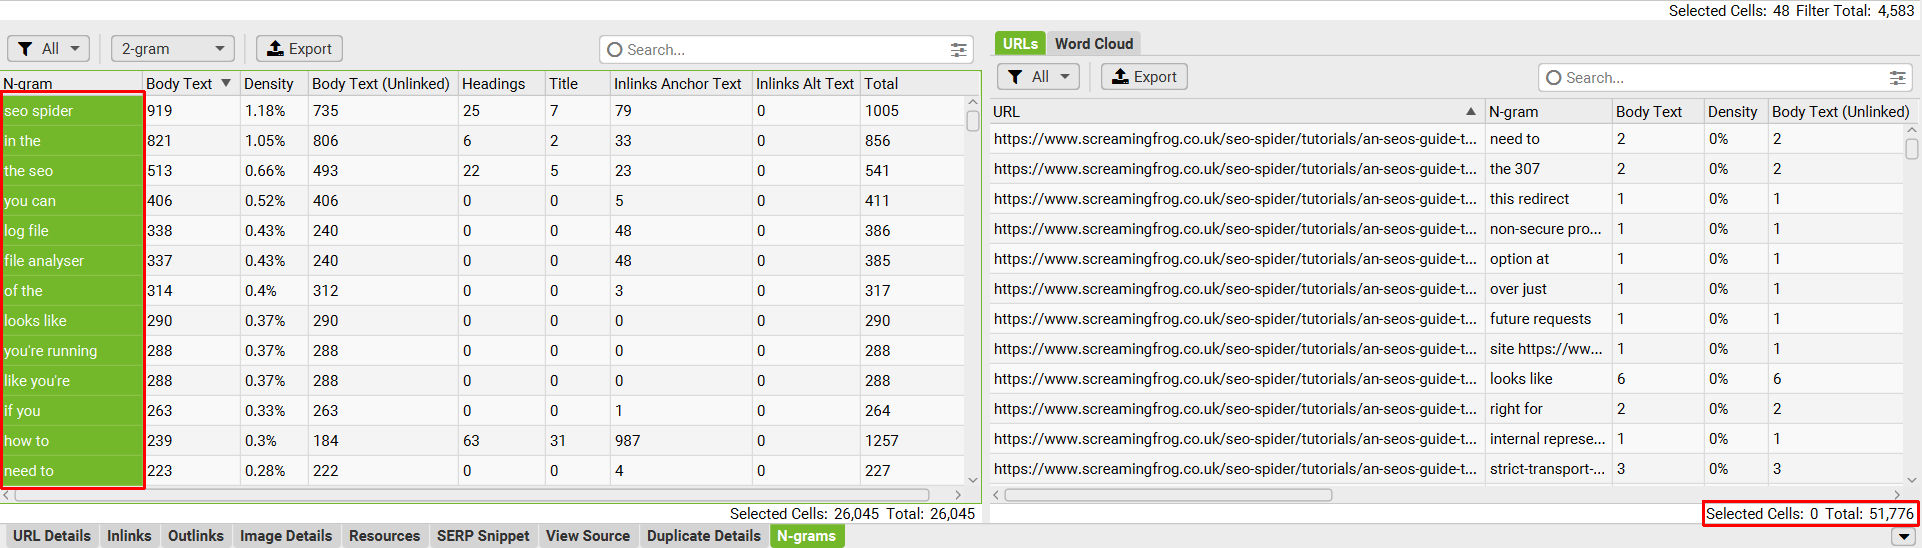Click Export in the URLs panel
The width and height of the screenshot is (1922, 548).
click(x=1144, y=77)
